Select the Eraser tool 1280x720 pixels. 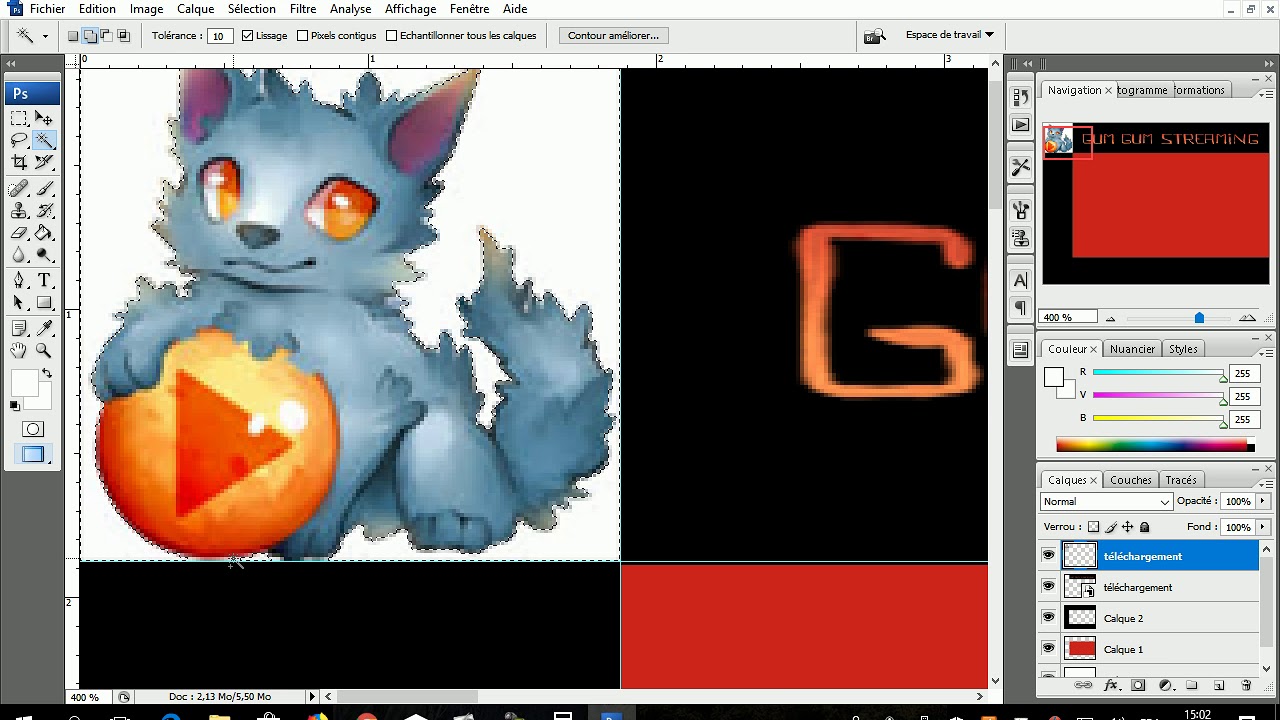19,233
